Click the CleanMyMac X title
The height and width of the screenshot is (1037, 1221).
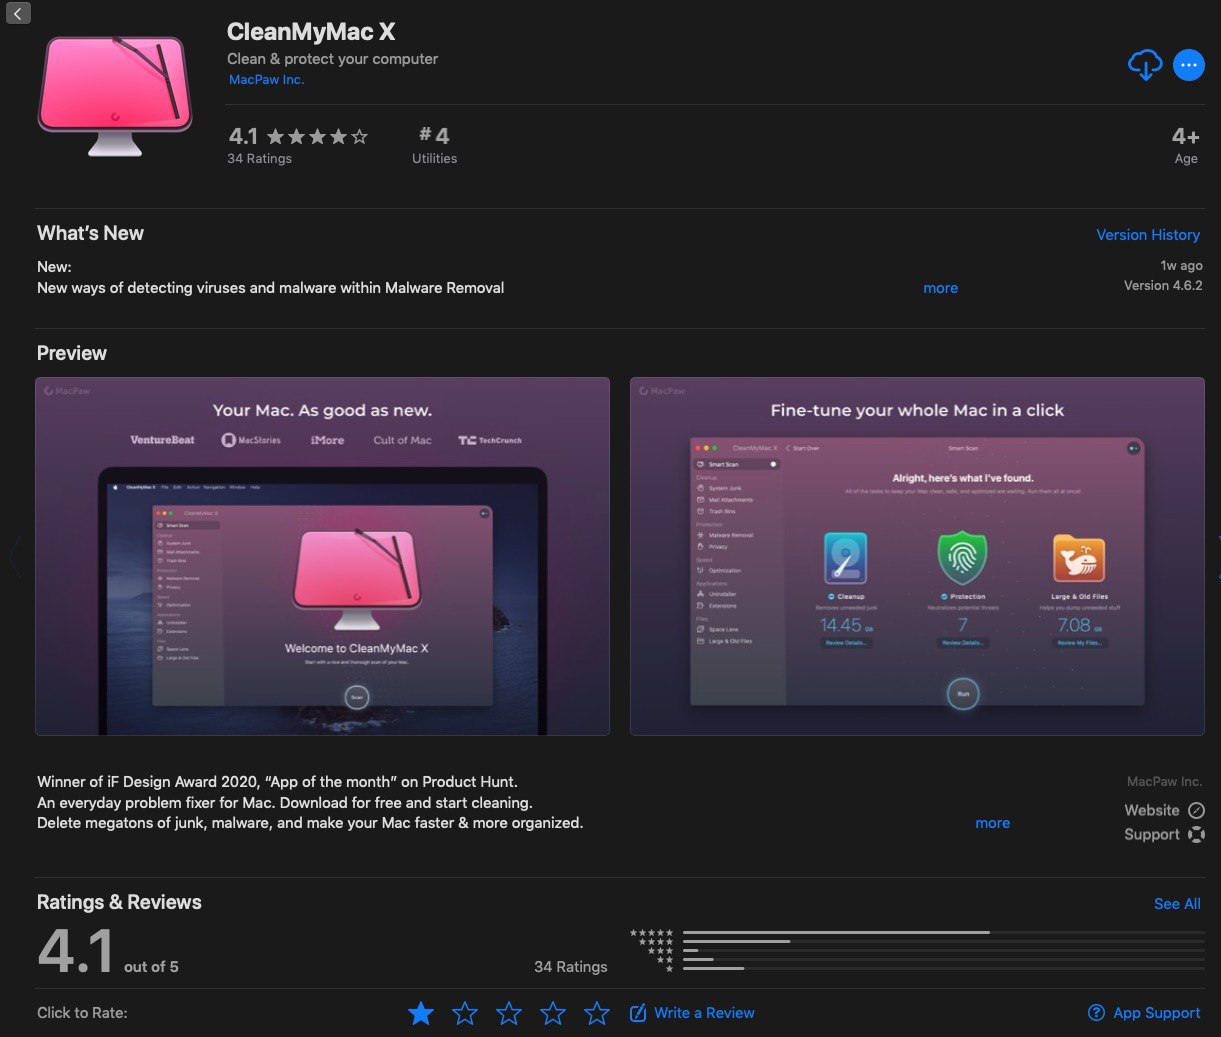(x=311, y=32)
